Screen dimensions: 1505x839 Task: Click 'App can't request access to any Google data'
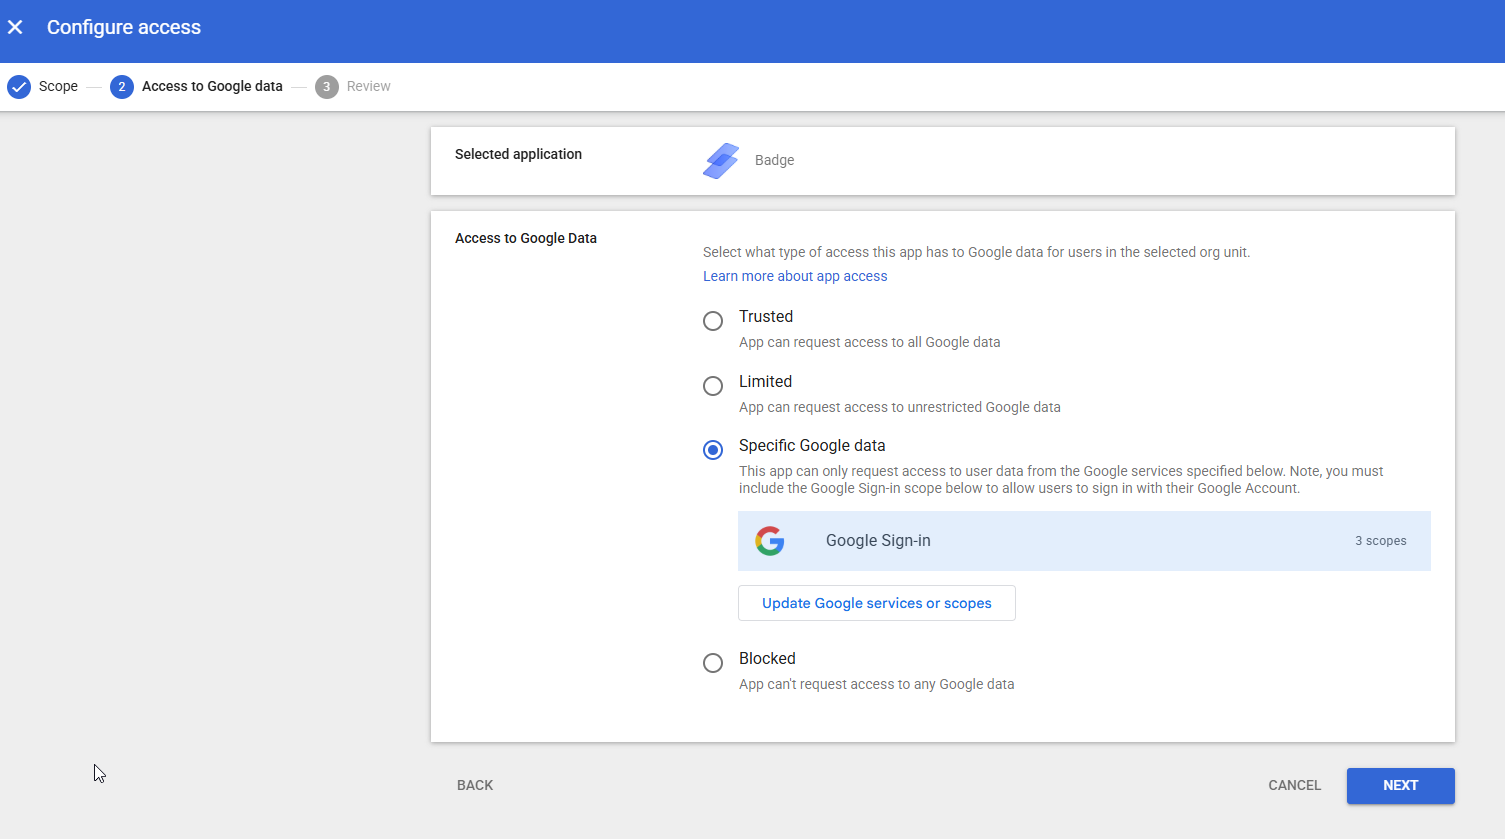click(877, 684)
